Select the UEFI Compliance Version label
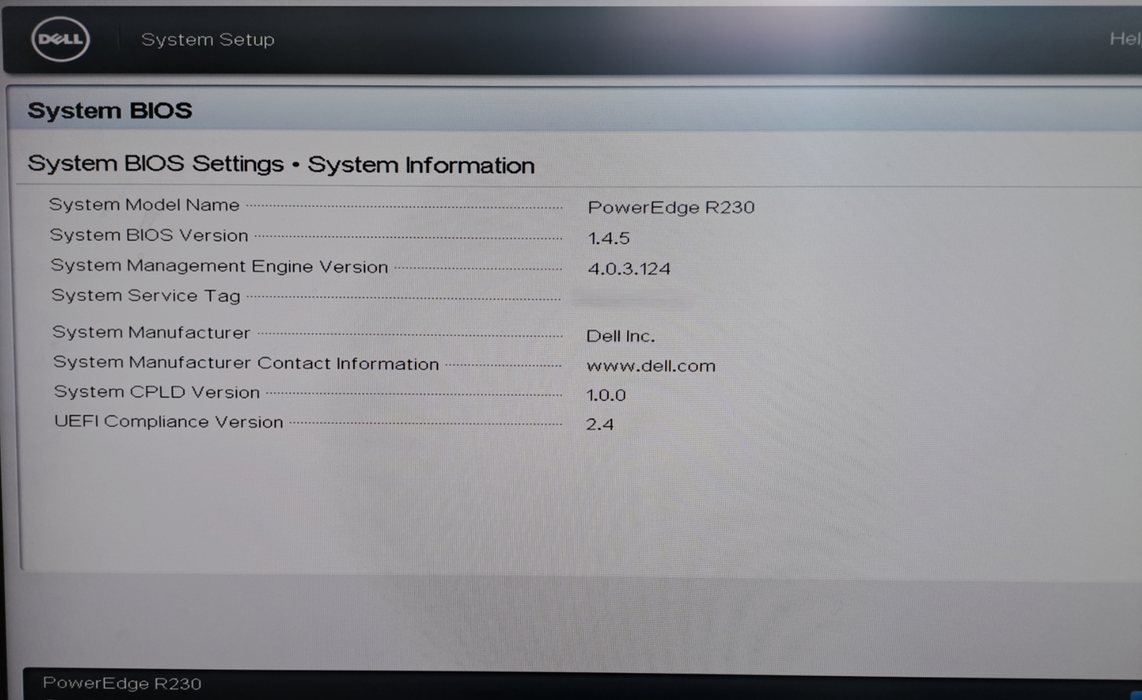1142x700 pixels. [x=169, y=422]
